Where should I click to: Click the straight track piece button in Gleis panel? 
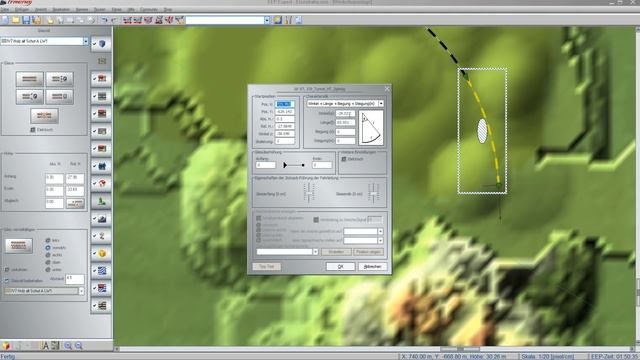[x=29, y=79]
